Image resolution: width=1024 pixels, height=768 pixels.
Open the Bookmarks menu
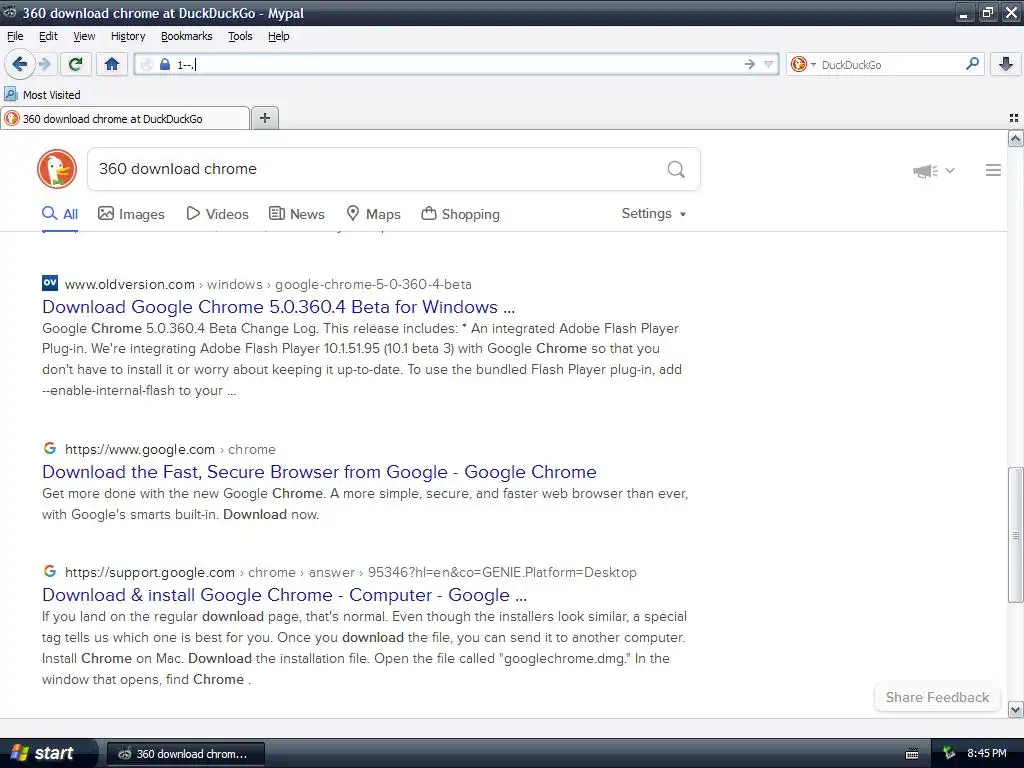187,36
